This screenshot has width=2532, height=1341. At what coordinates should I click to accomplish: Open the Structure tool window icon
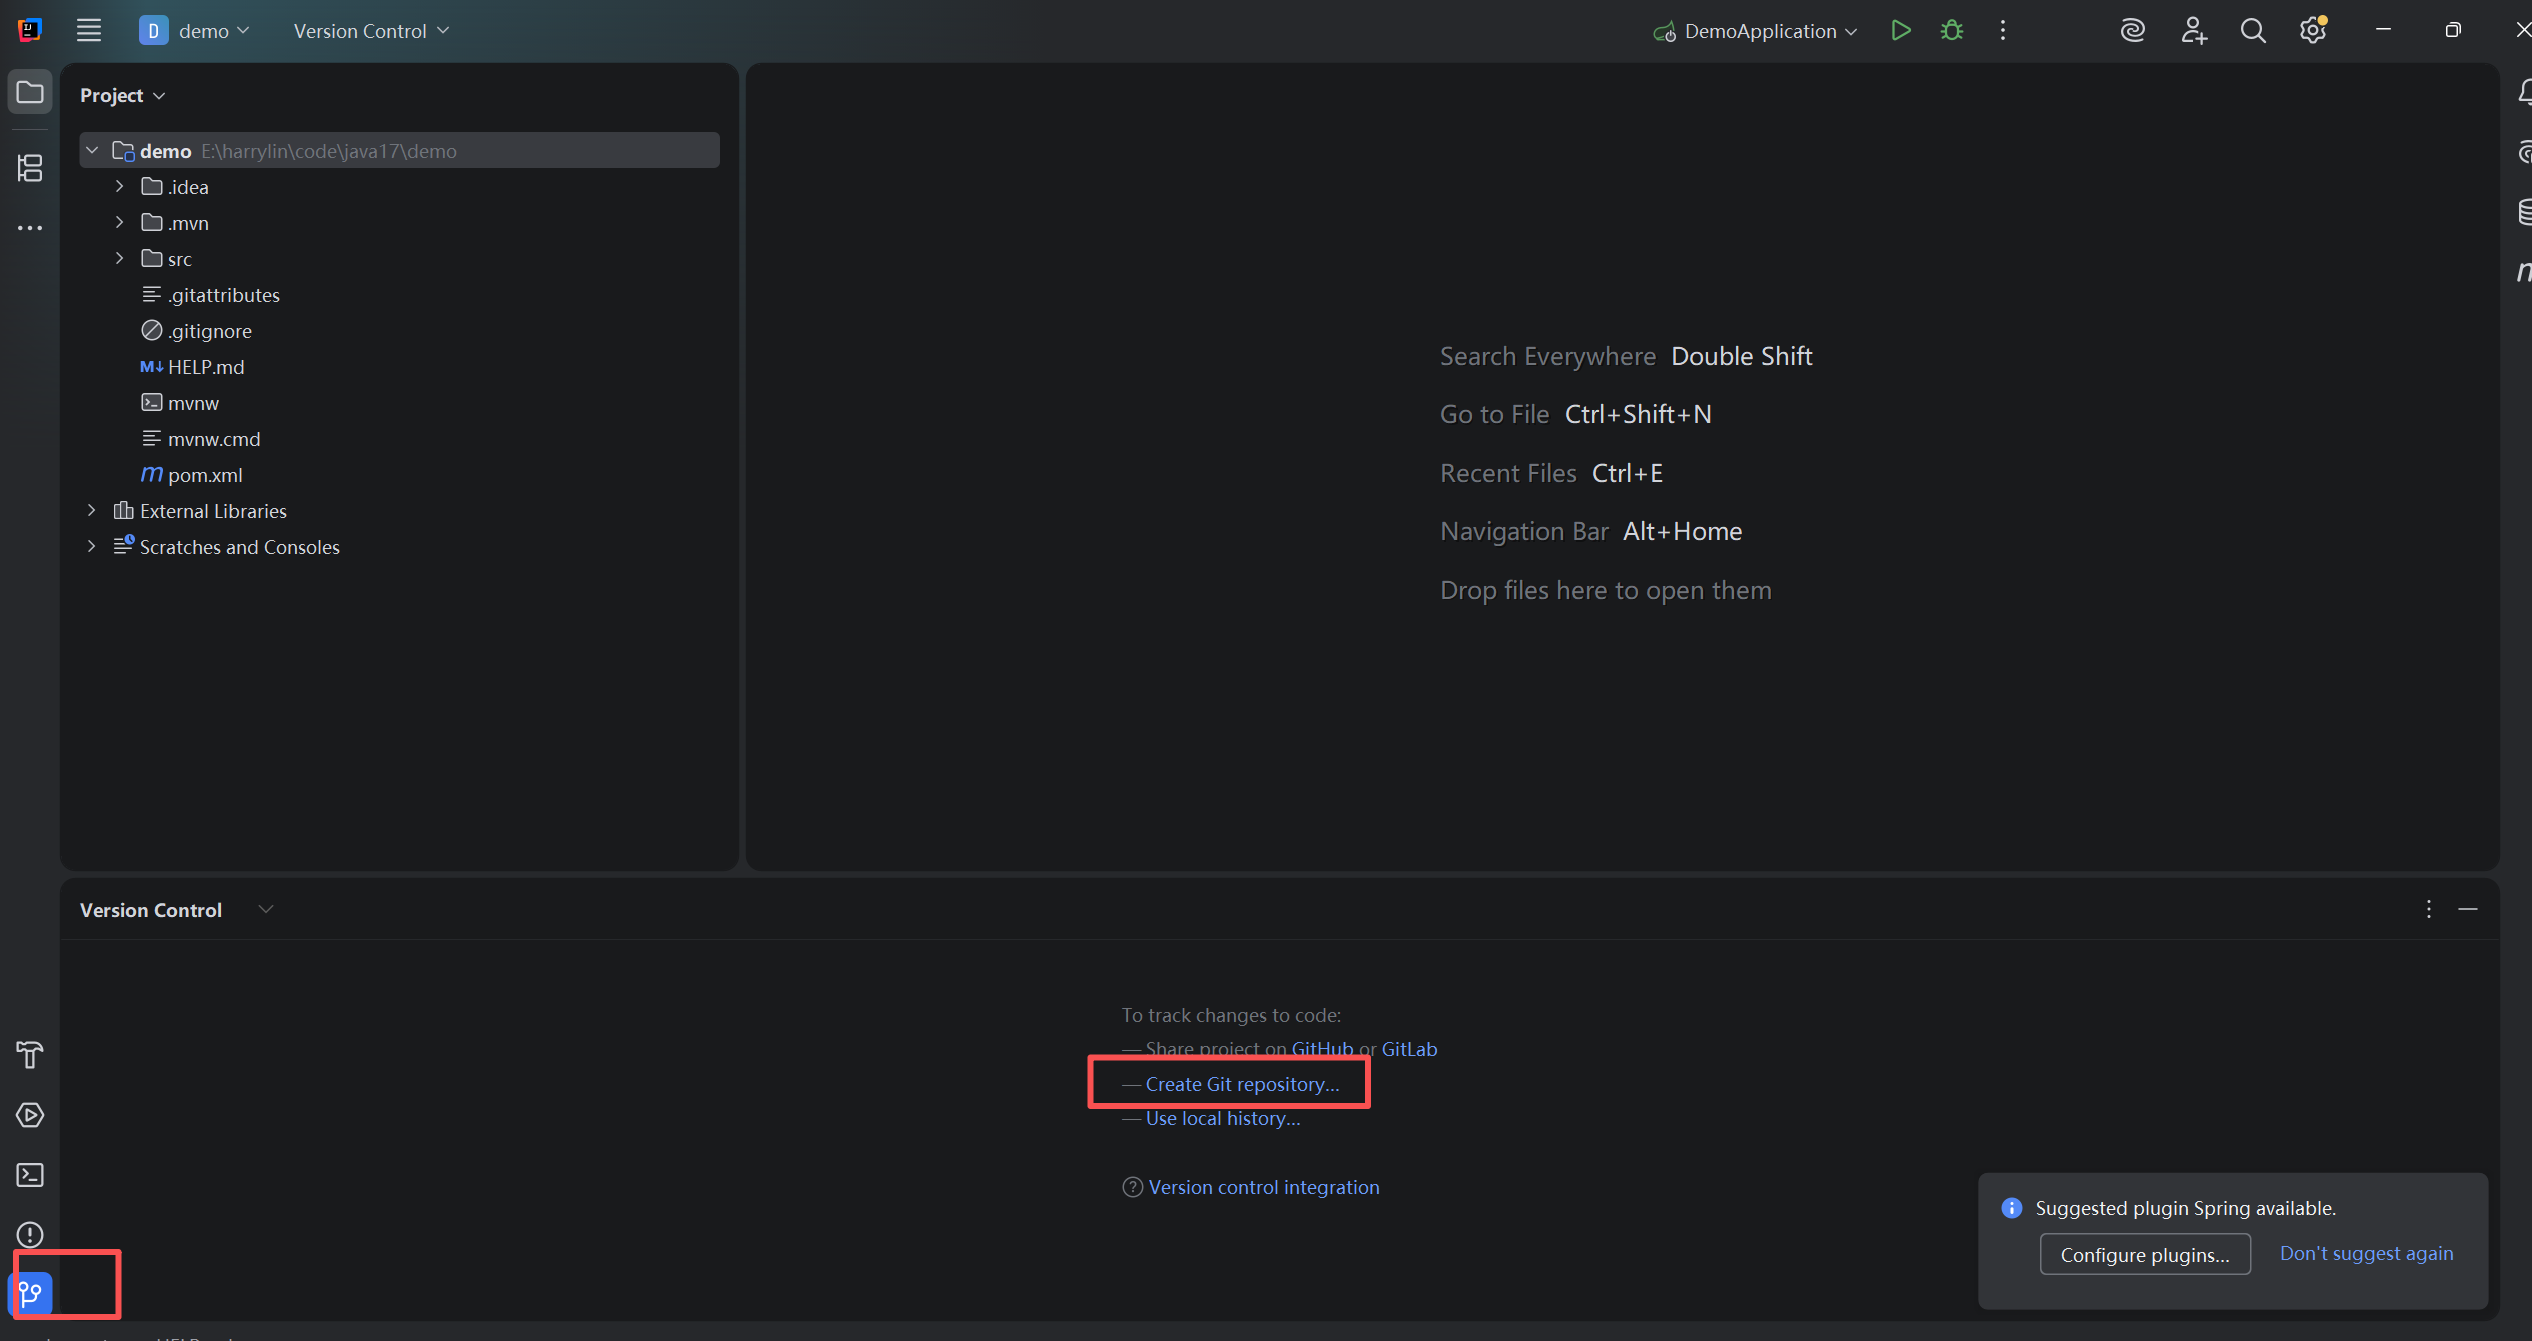click(30, 168)
